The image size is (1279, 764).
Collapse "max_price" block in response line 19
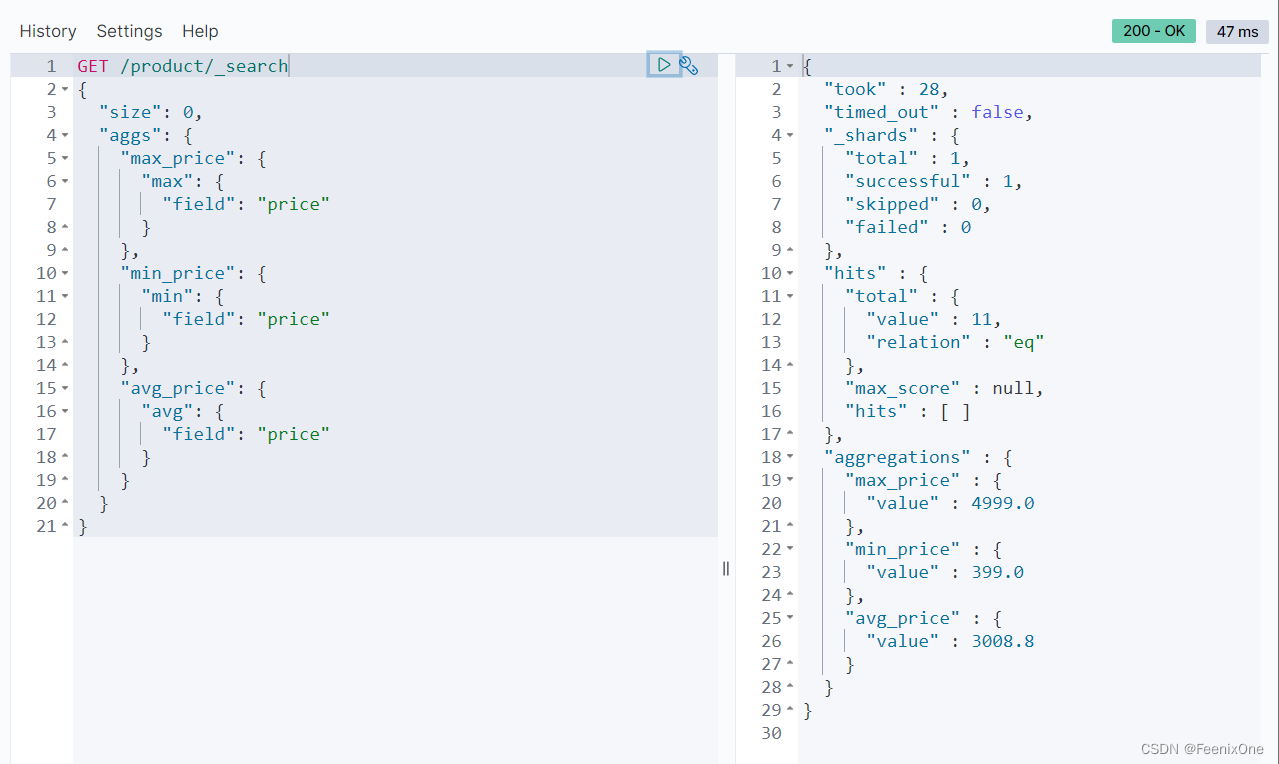click(790, 481)
